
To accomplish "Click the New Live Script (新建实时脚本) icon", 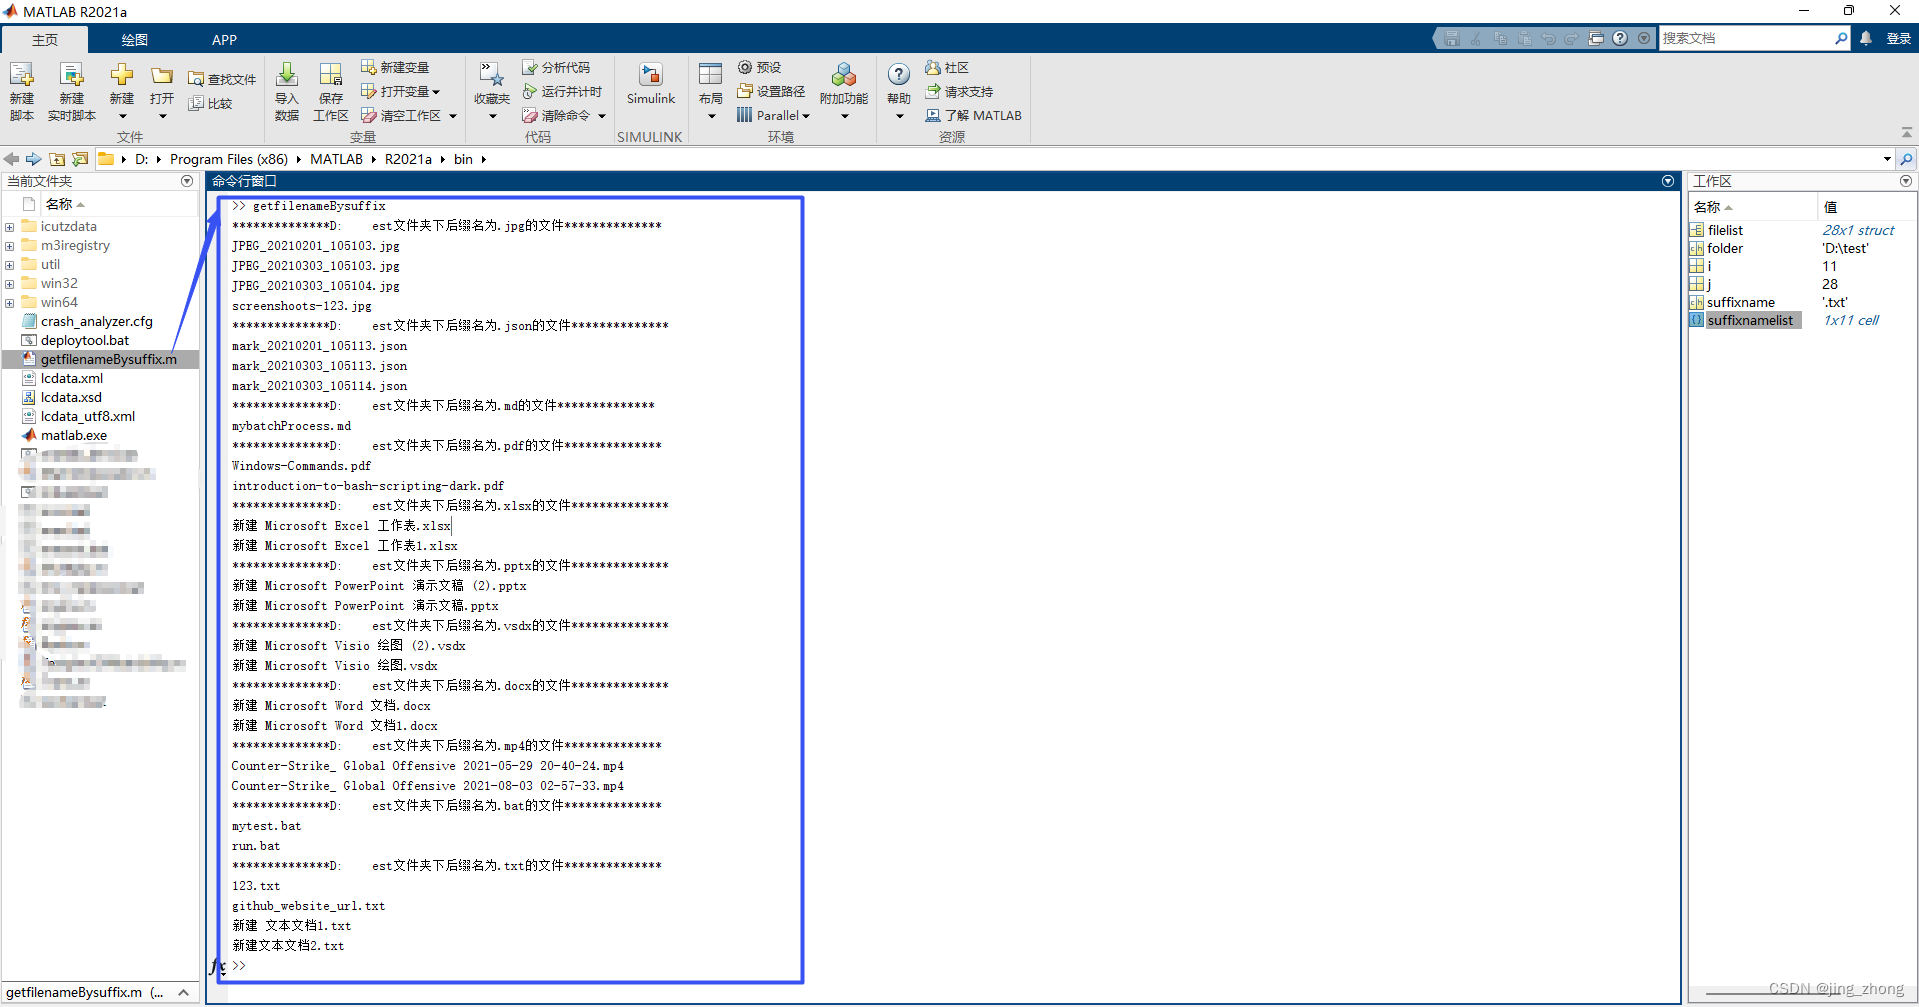I will click(71, 76).
